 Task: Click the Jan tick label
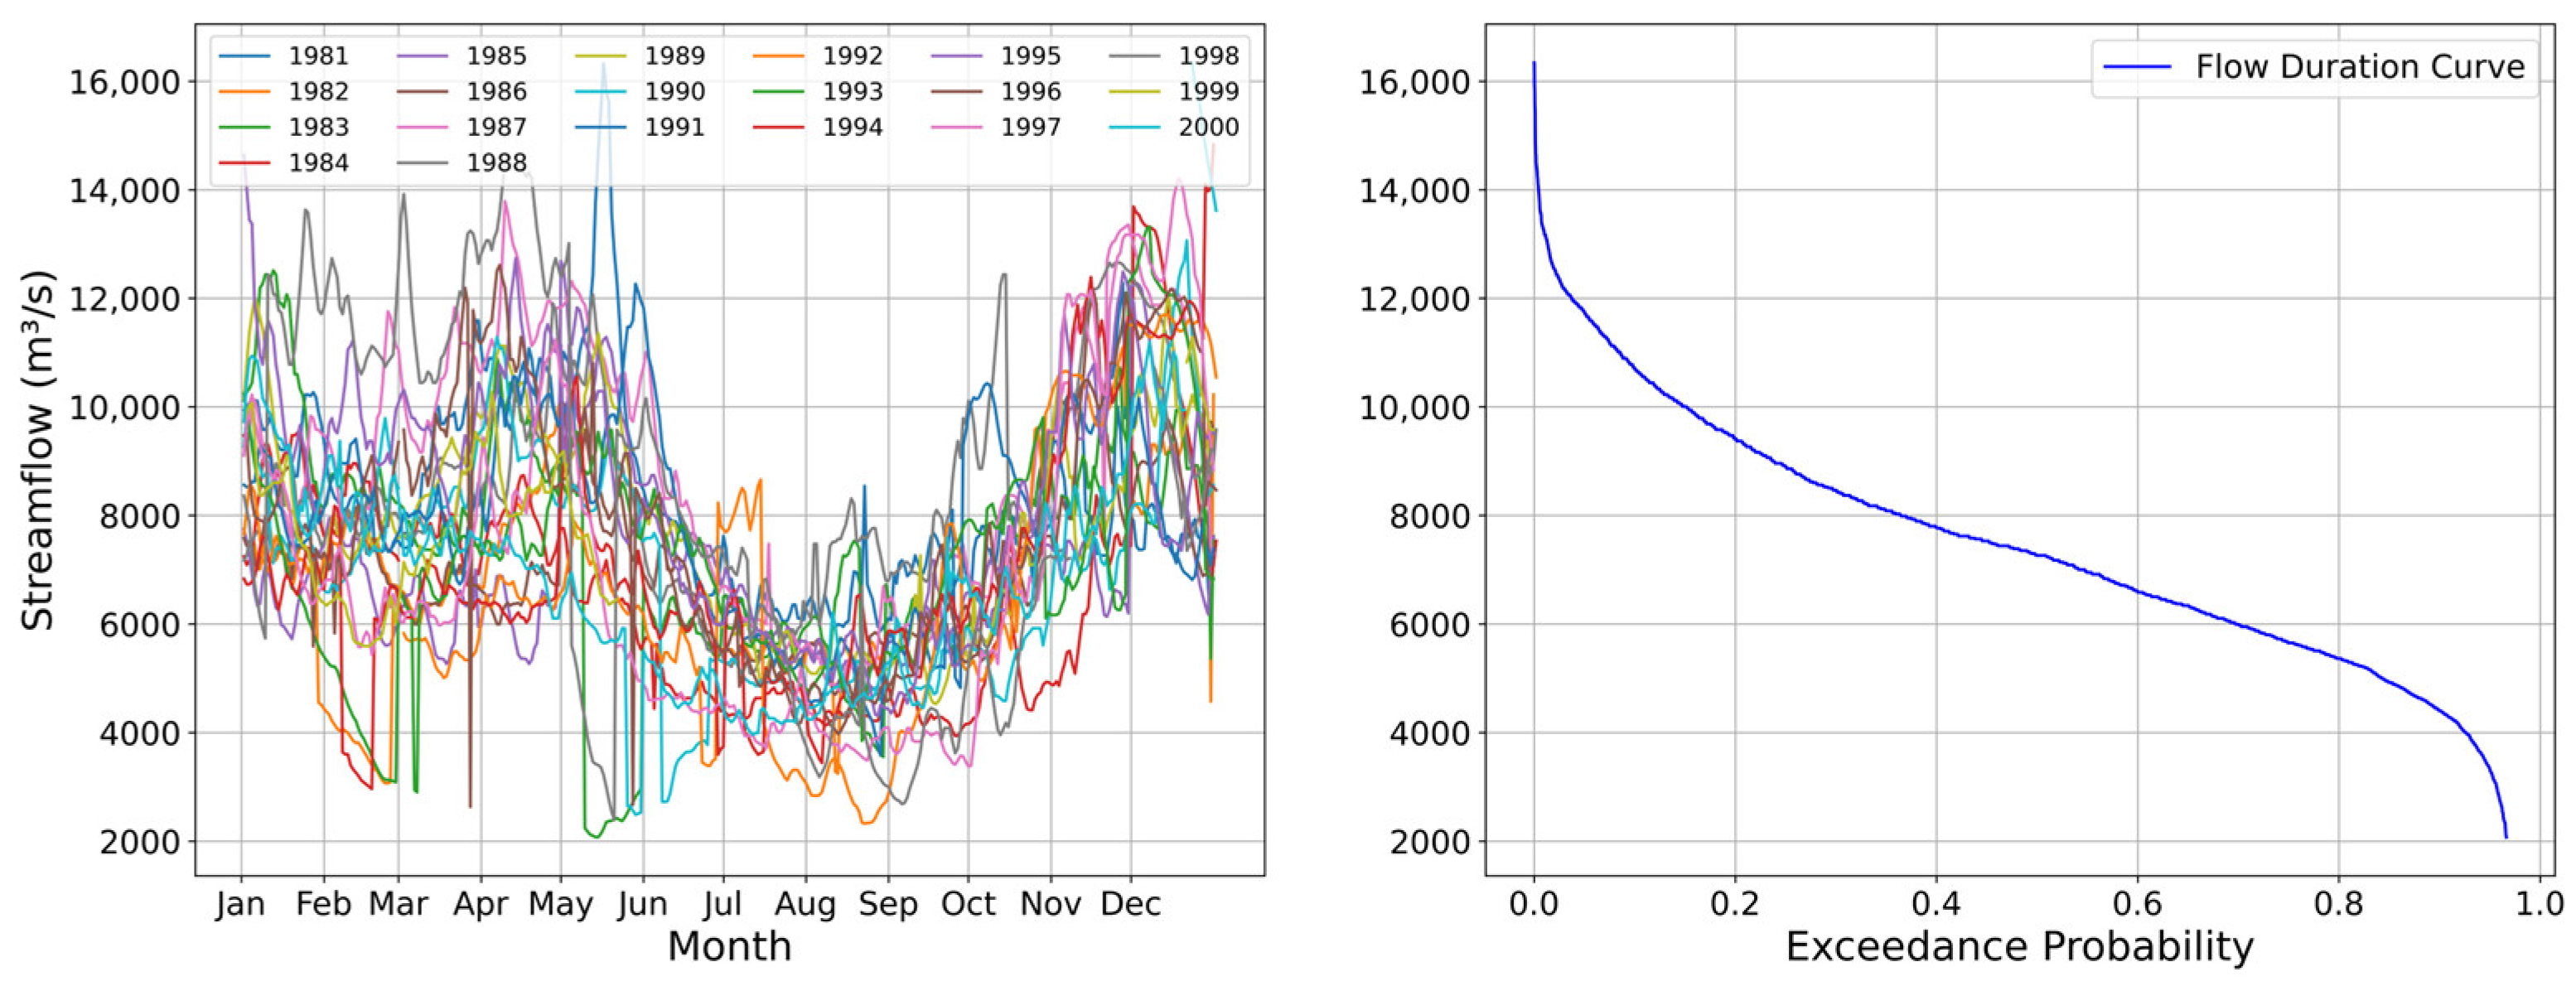click(x=241, y=904)
